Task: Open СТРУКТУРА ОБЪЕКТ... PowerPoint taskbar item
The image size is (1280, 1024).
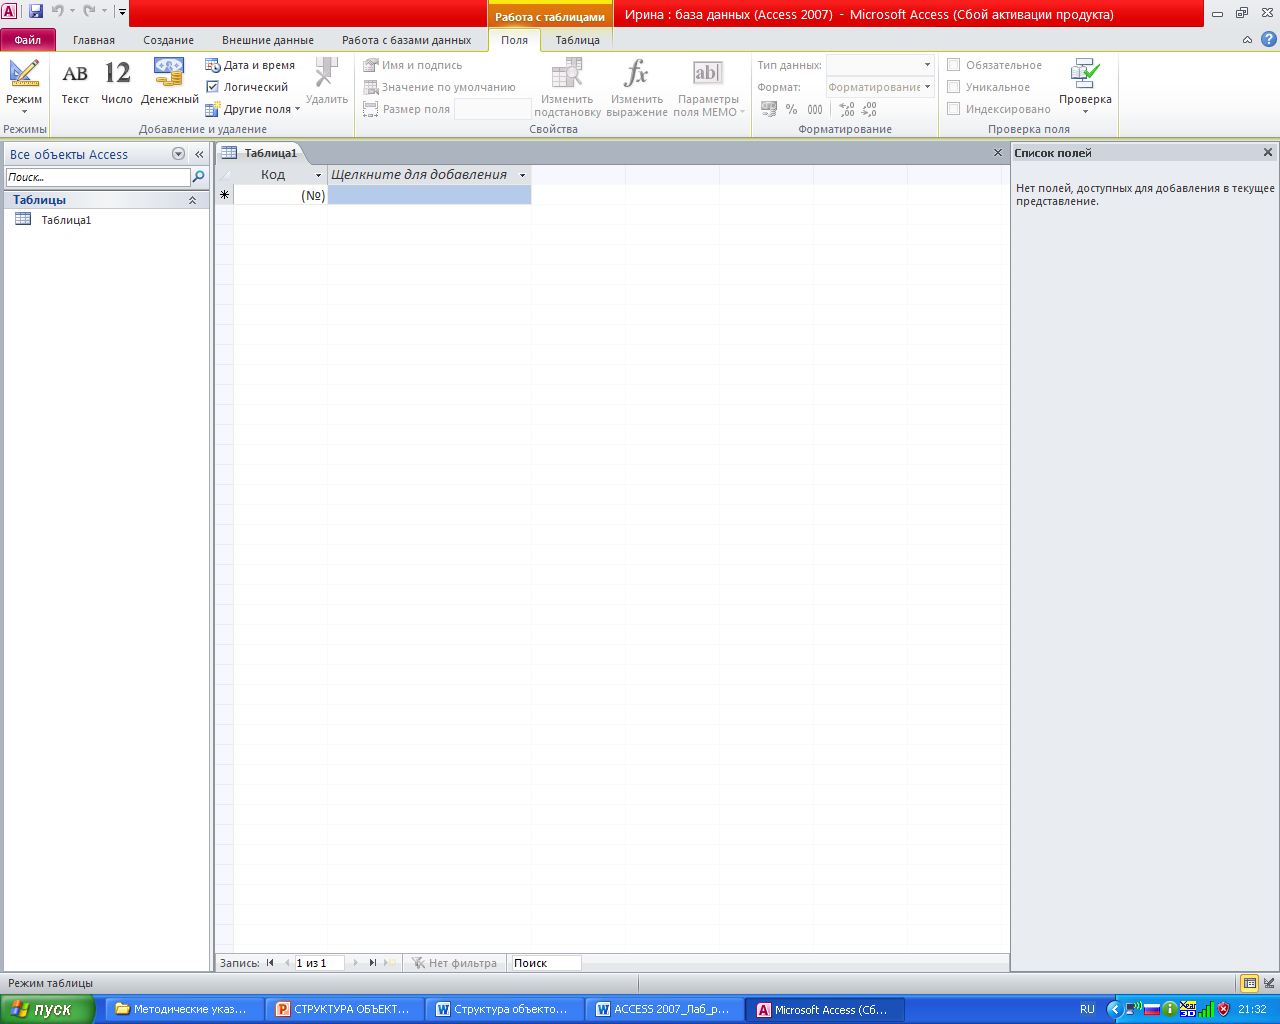Action: tap(344, 1010)
